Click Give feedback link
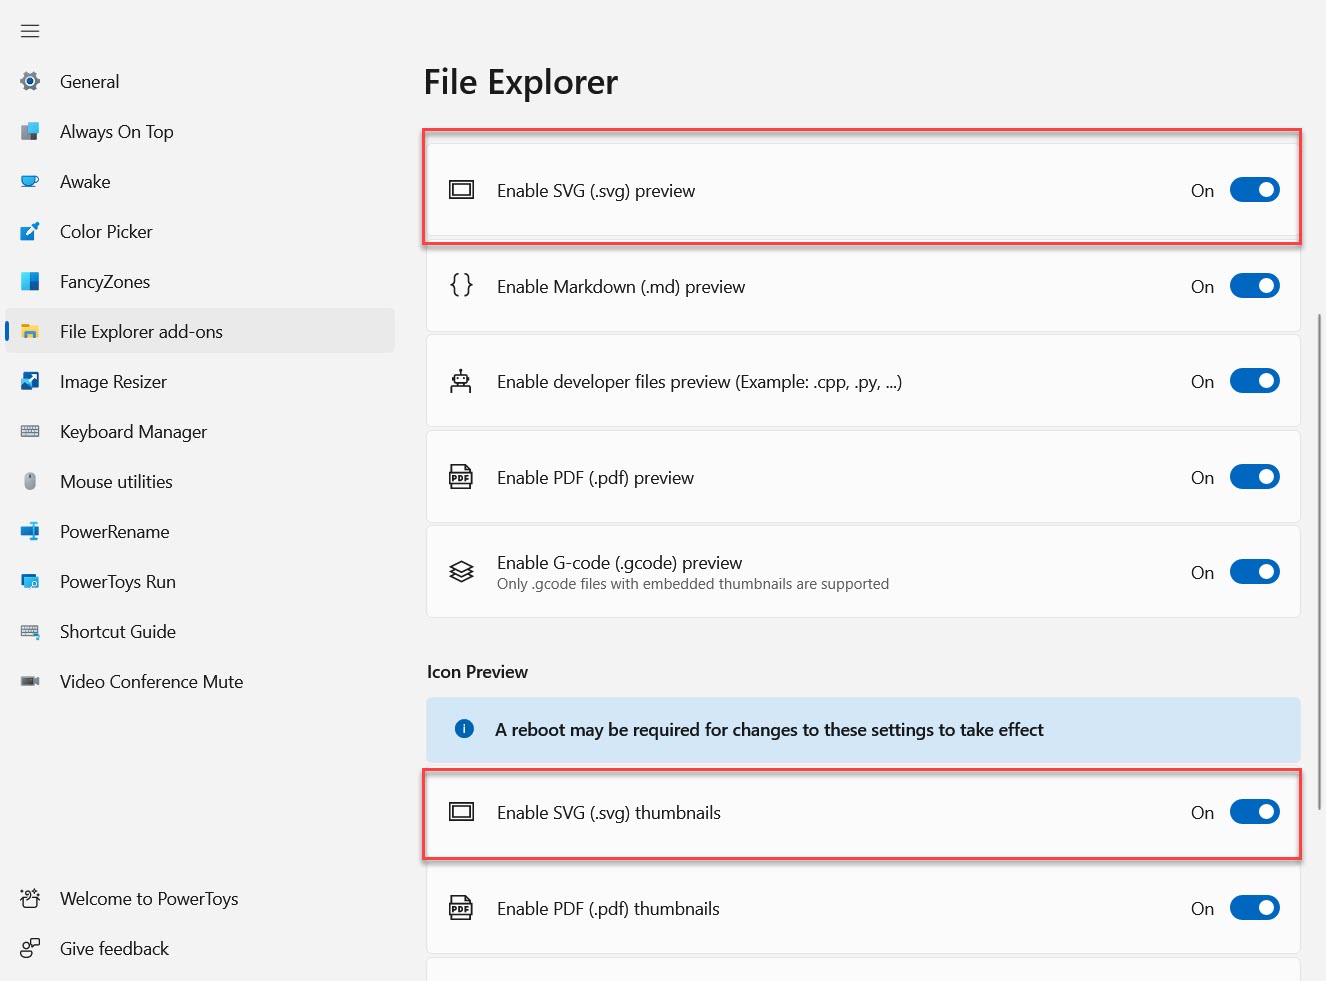Viewport: 1326px width, 981px height. (x=200, y=948)
